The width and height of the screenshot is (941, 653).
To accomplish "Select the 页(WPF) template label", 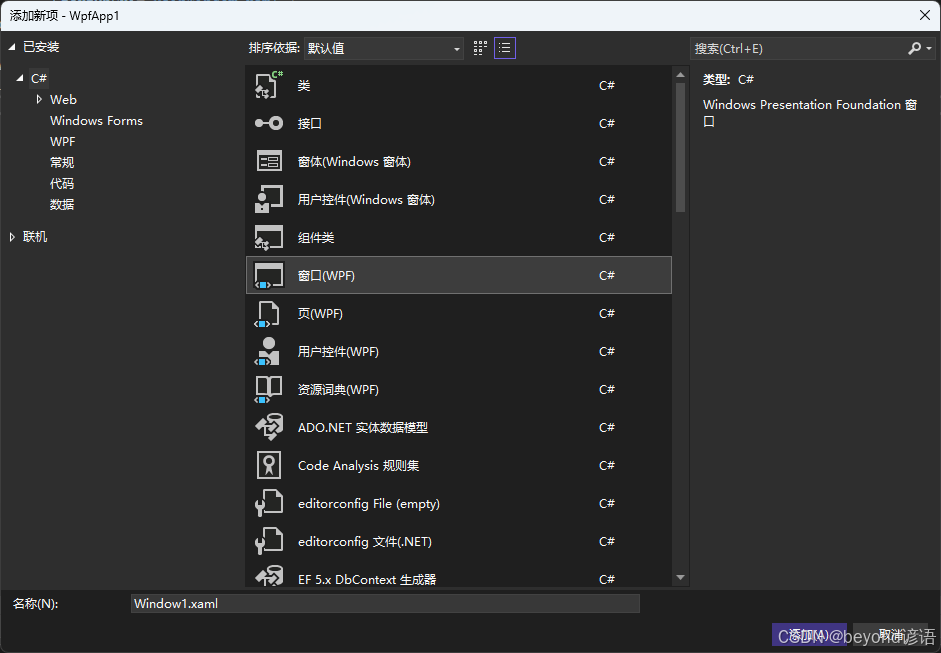I will [x=320, y=314].
